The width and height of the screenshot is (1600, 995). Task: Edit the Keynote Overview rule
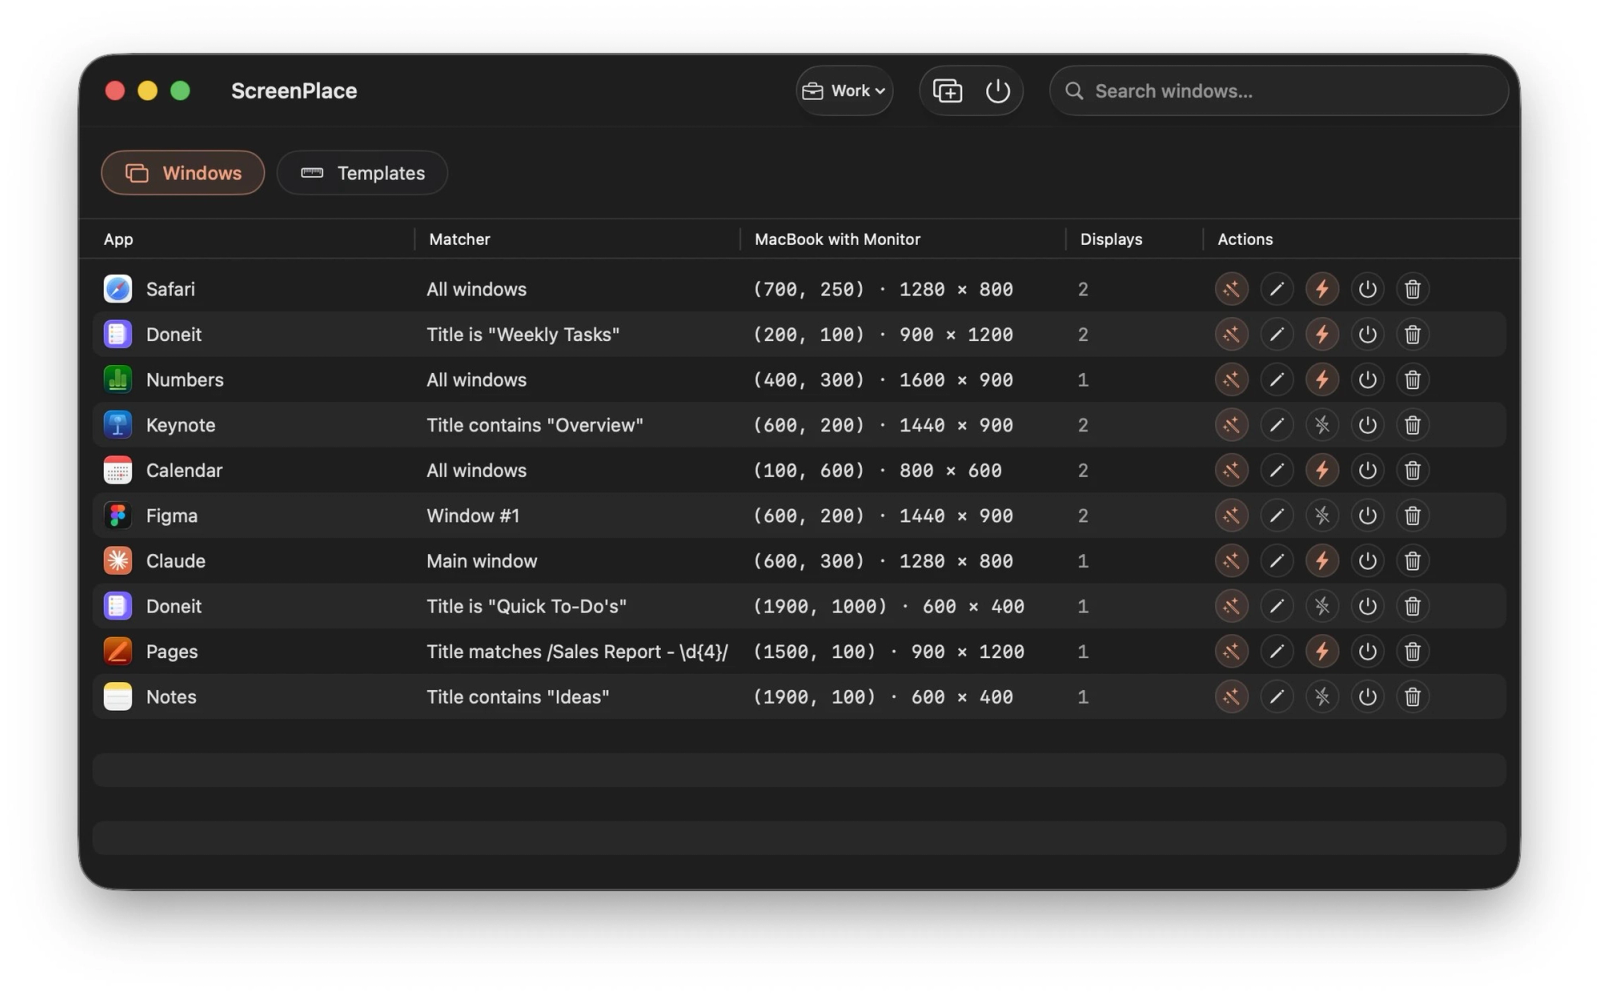(x=1276, y=425)
